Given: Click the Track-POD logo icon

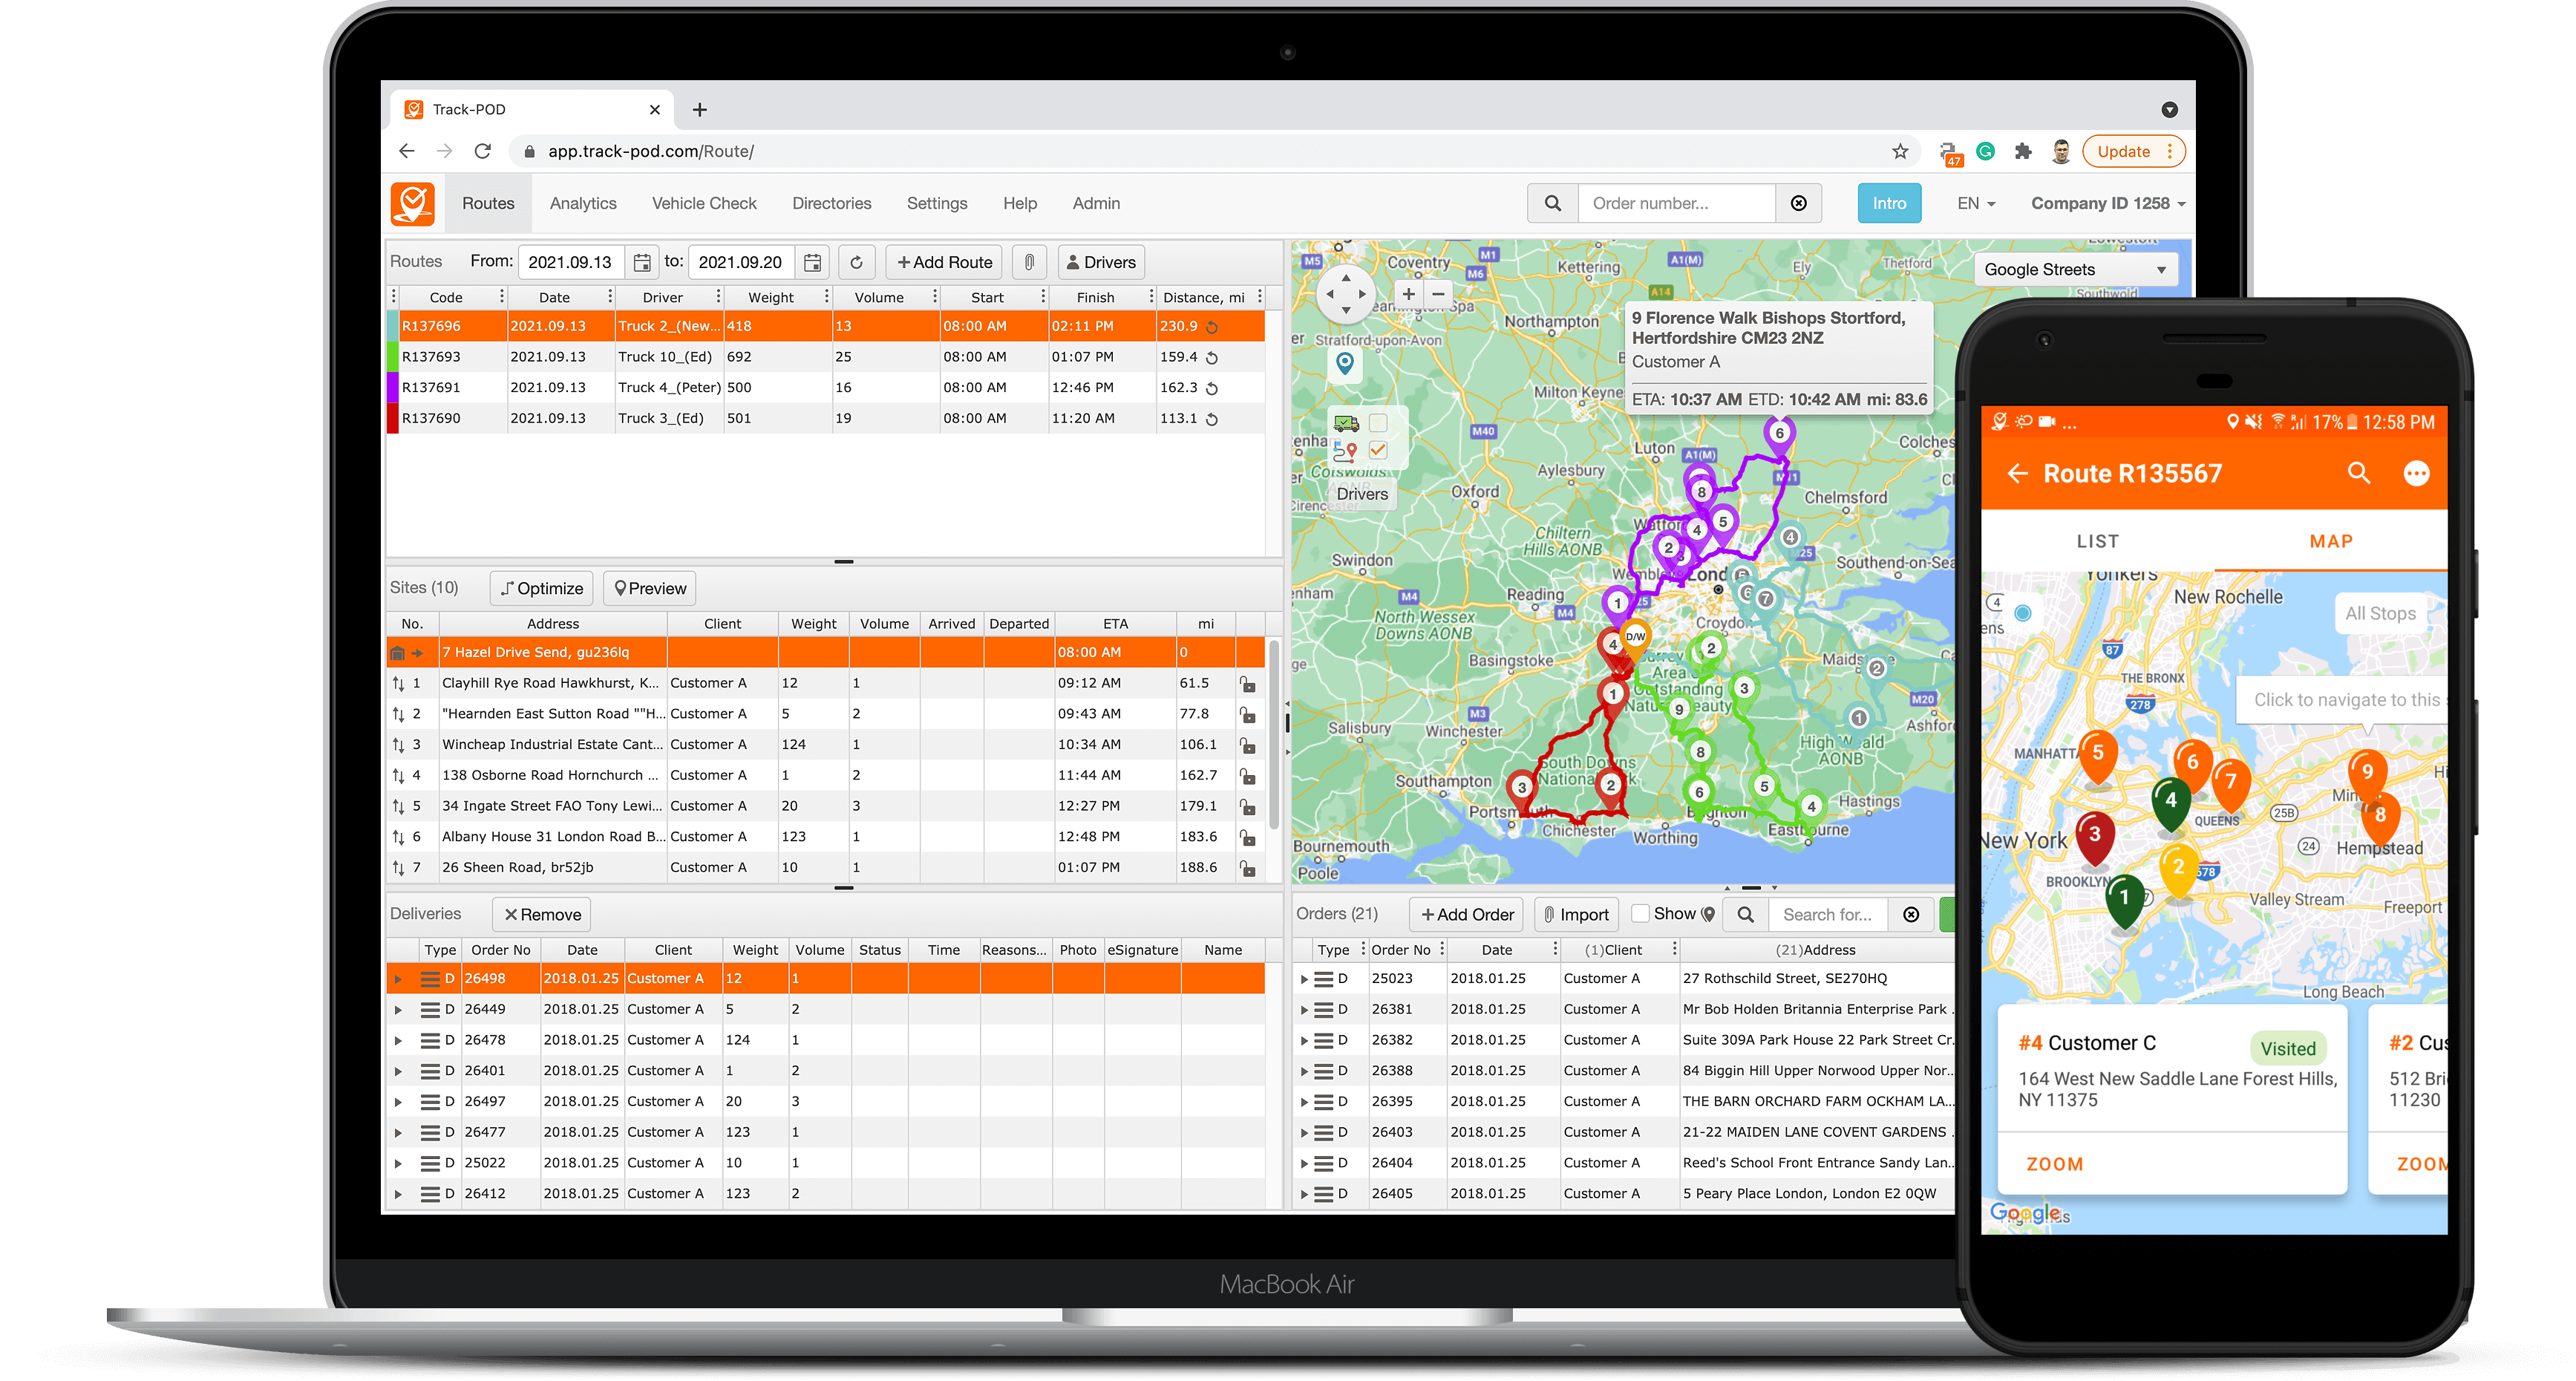Looking at the screenshot, I should coord(413,204).
